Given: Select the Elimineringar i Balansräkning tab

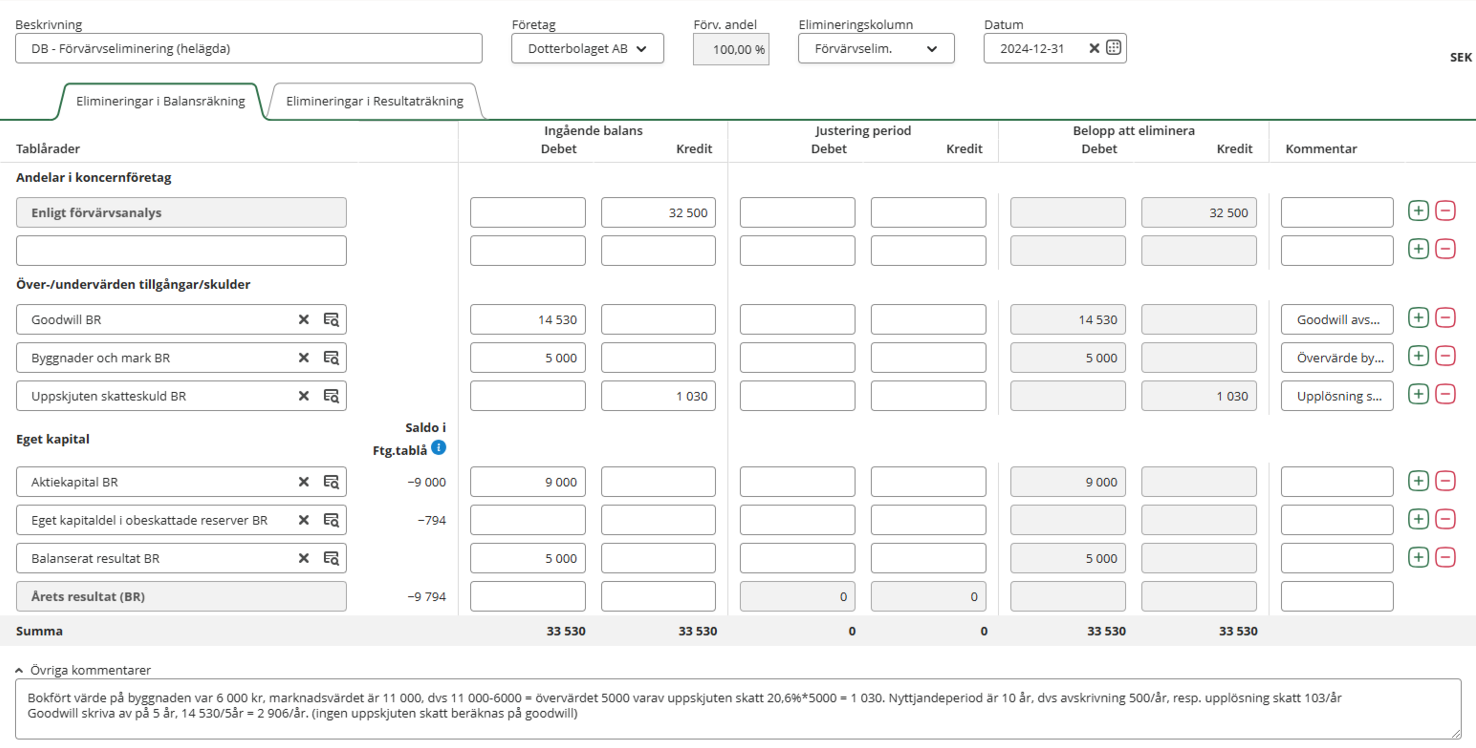Looking at the screenshot, I should [160, 101].
